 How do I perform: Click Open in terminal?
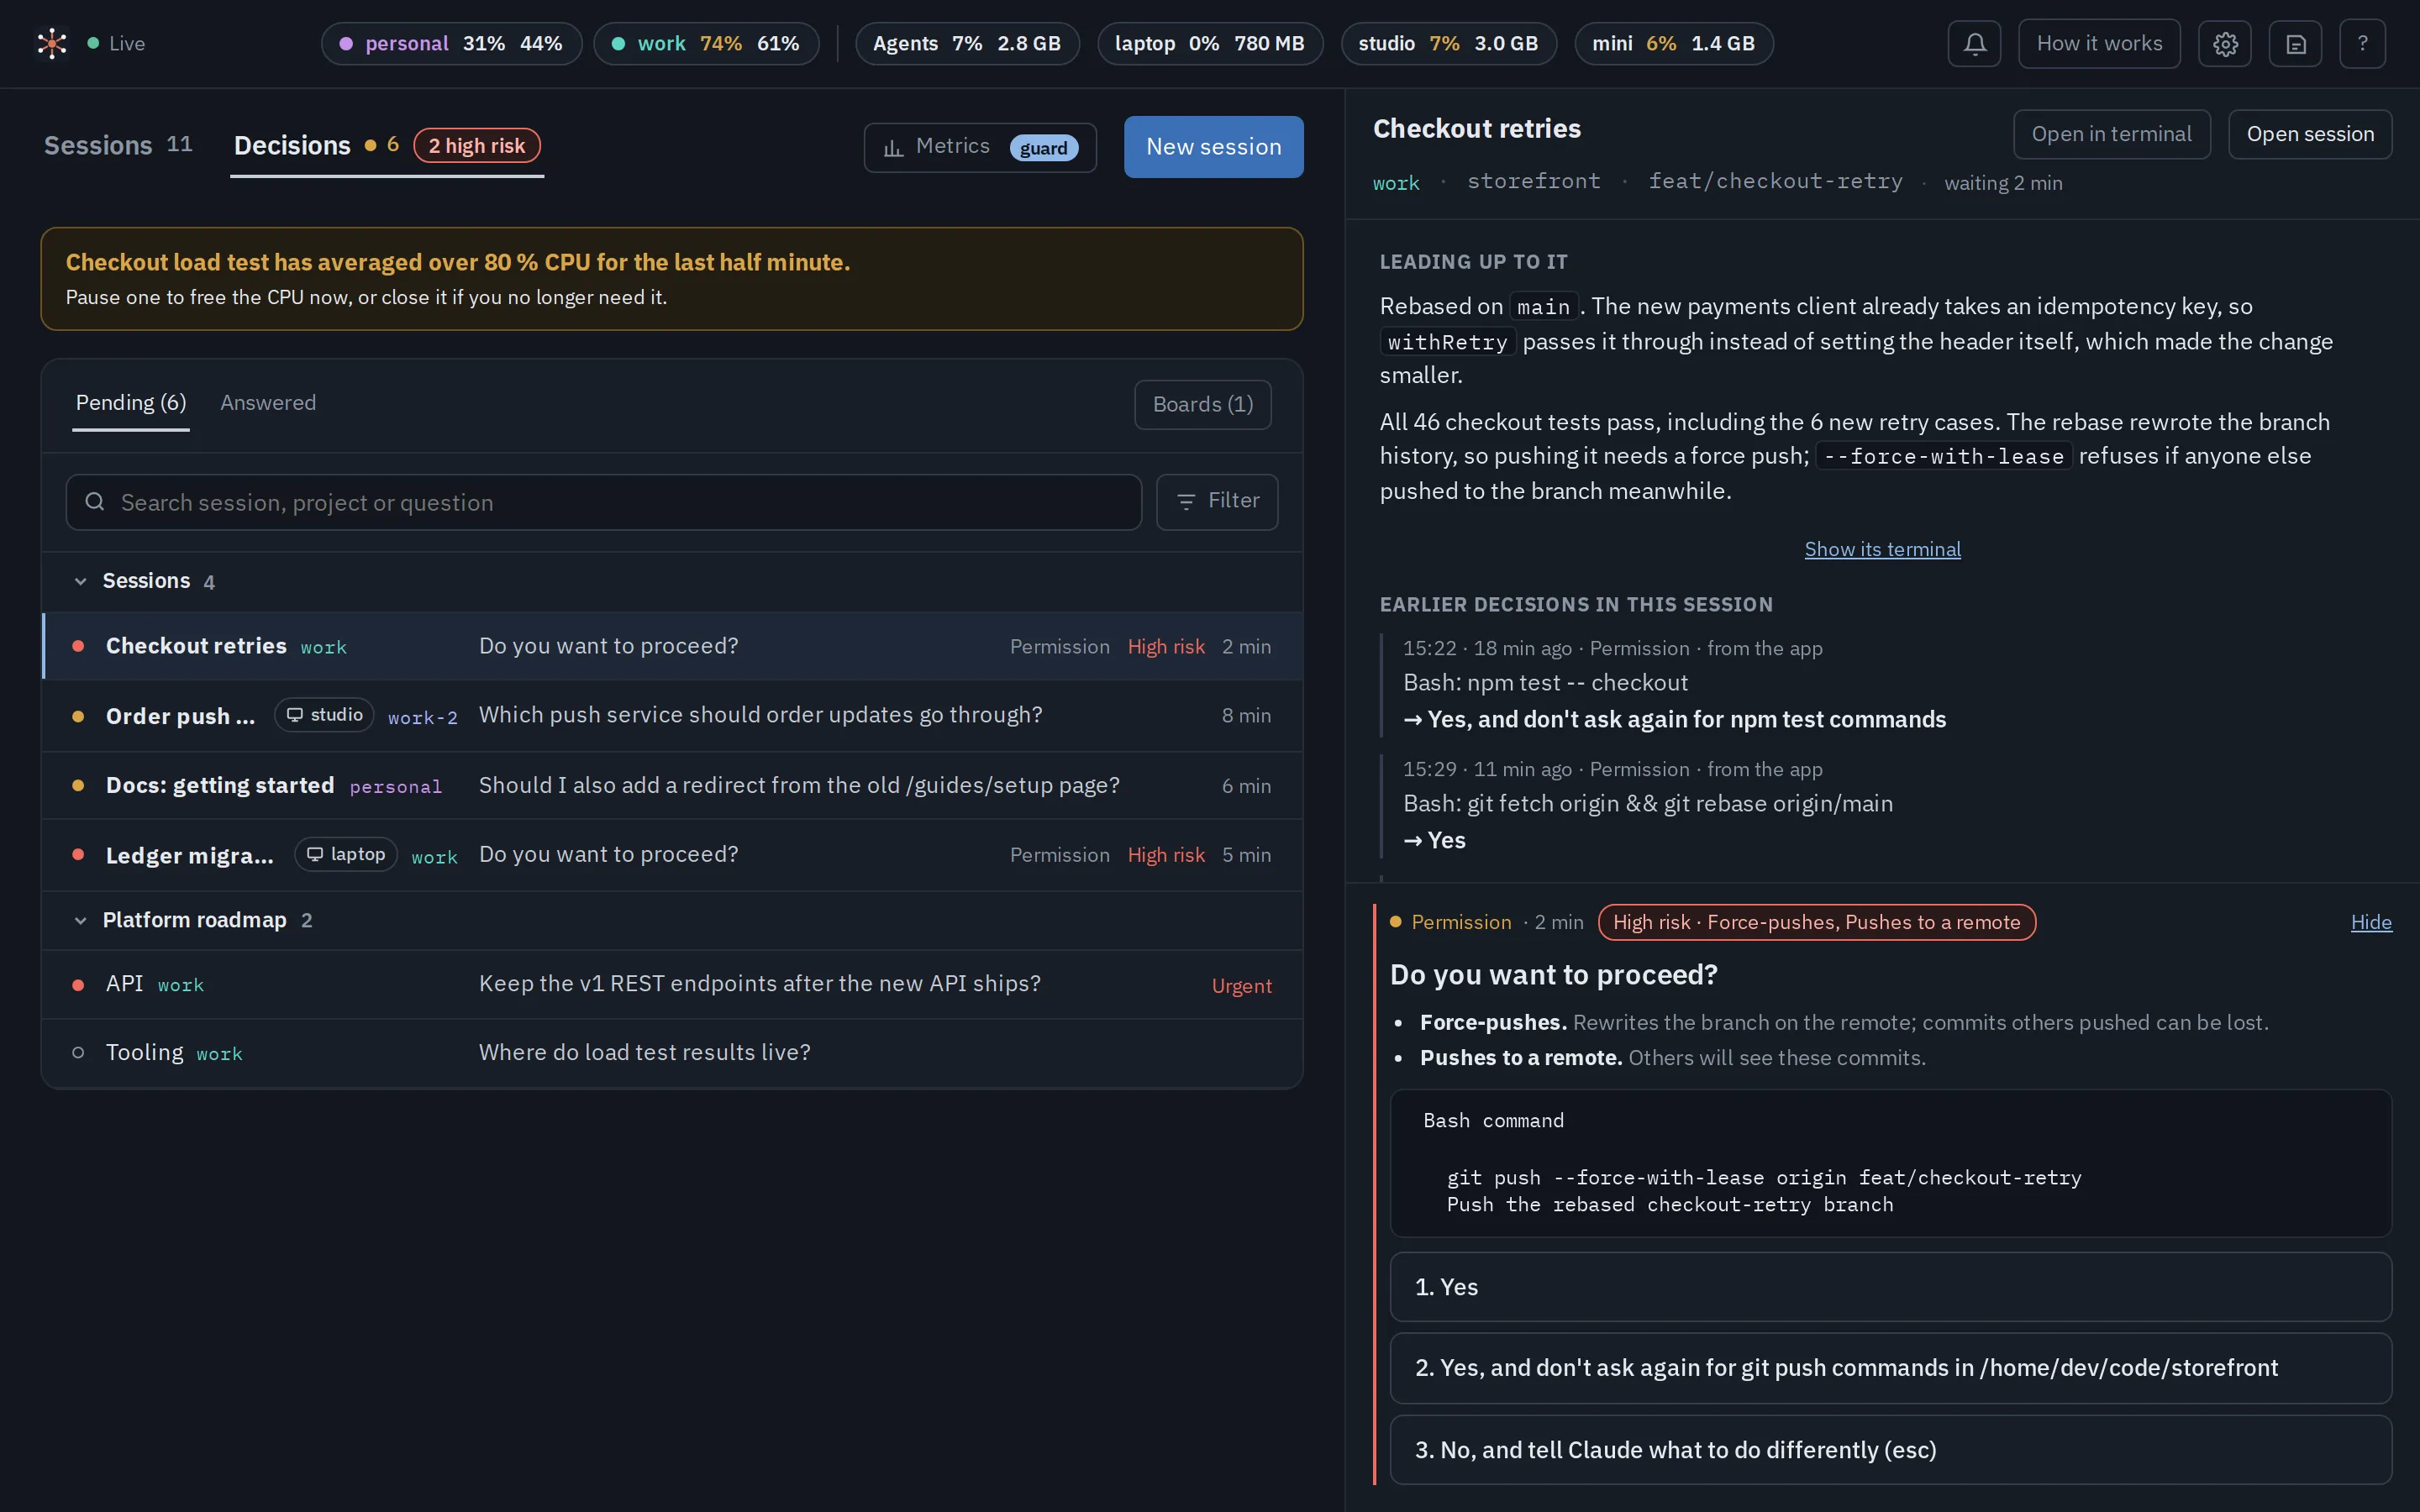(x=2111, y=134)
